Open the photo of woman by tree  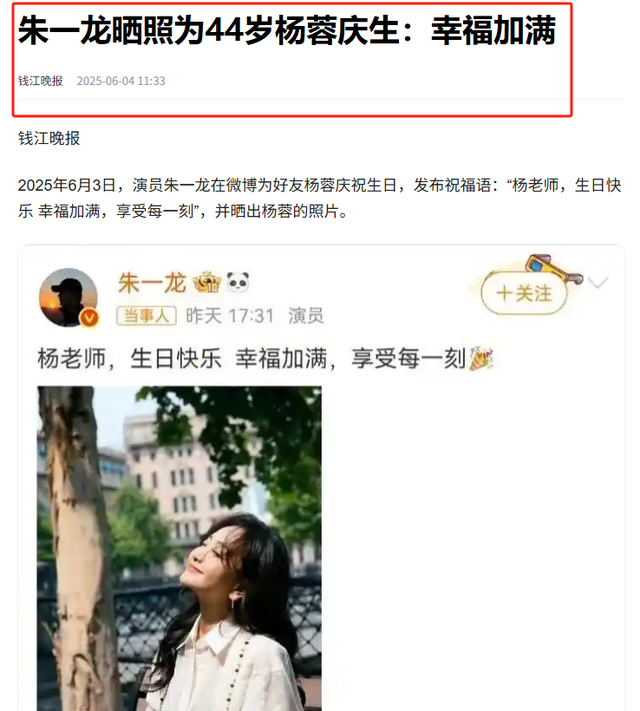tap(179, 548)
